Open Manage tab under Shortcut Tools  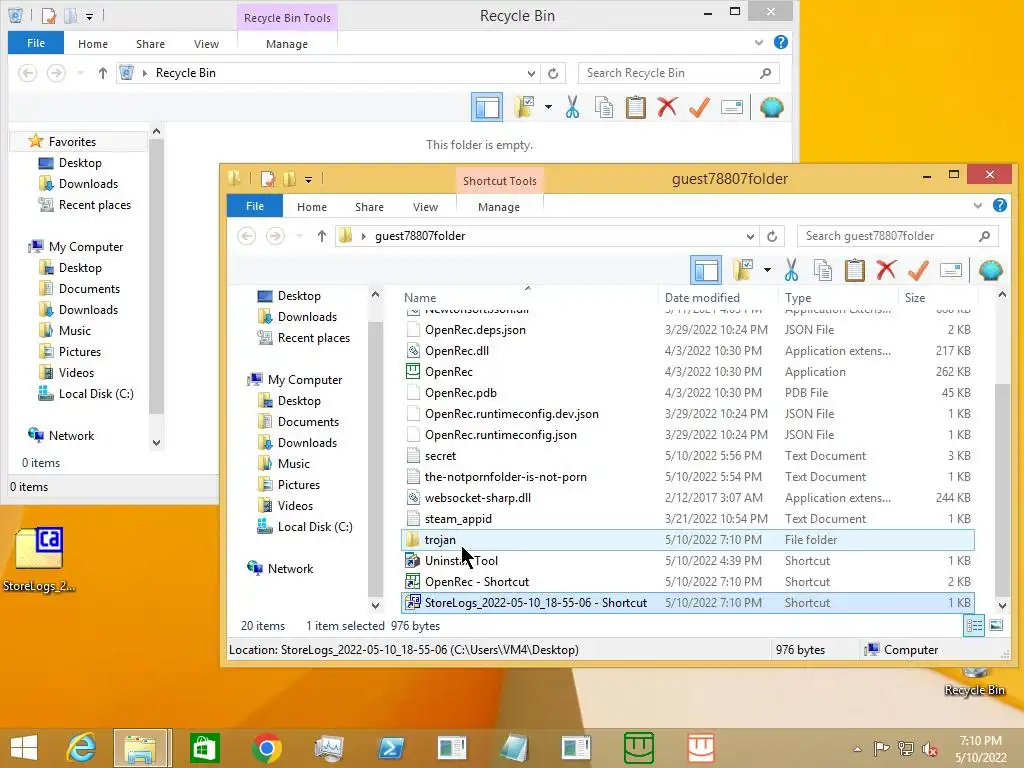[499, 207]
